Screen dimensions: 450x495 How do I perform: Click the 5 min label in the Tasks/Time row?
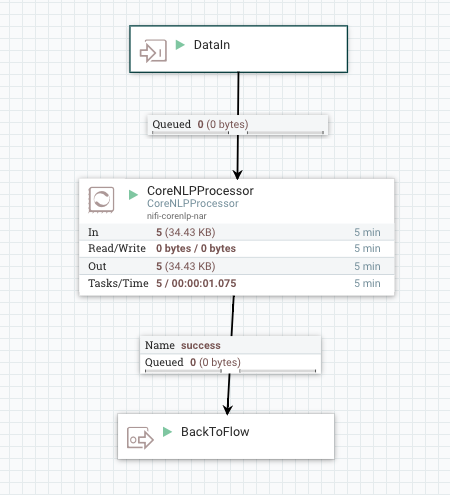367,283
